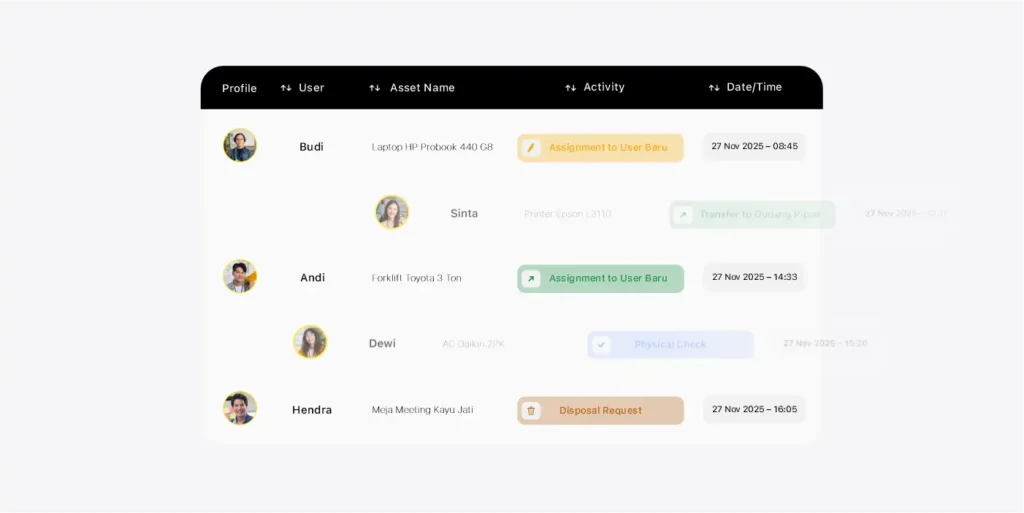This screenshot has height=513, width=1024.
Task: Open Sinta's profile photo
Action: point(392,212)
